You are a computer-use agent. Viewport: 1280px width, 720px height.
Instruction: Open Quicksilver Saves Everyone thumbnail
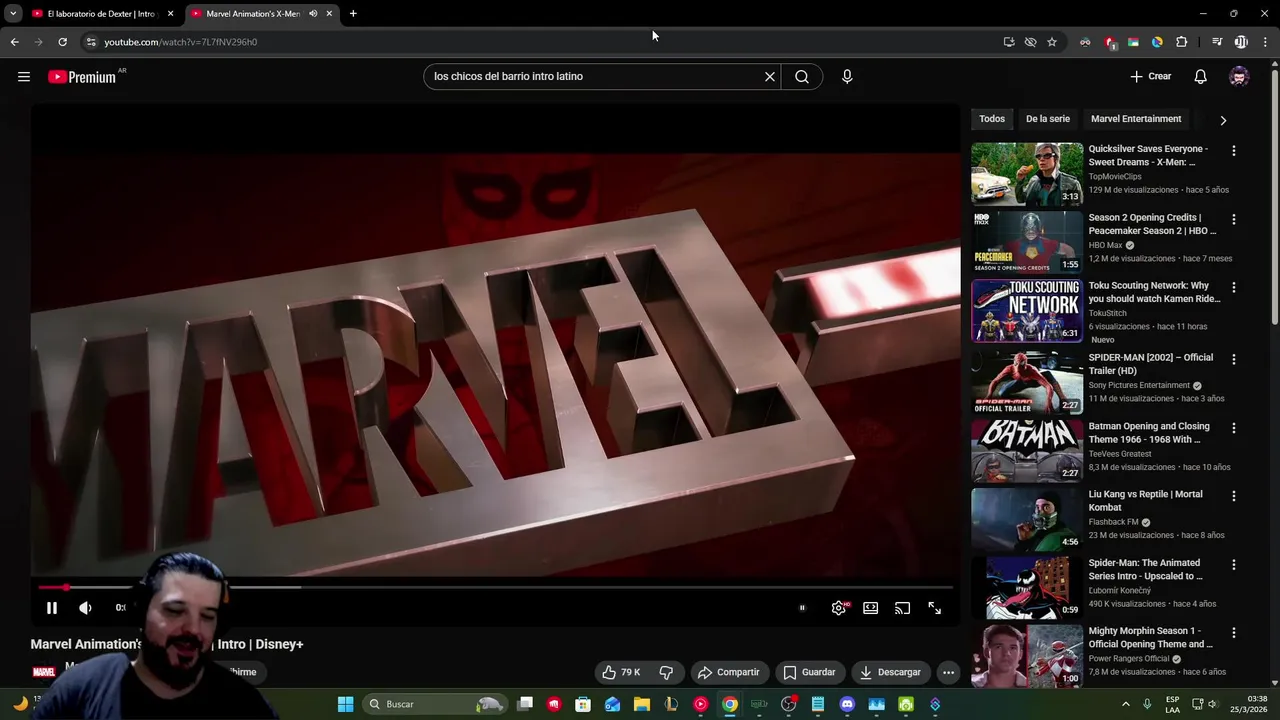click(1027, 174)
